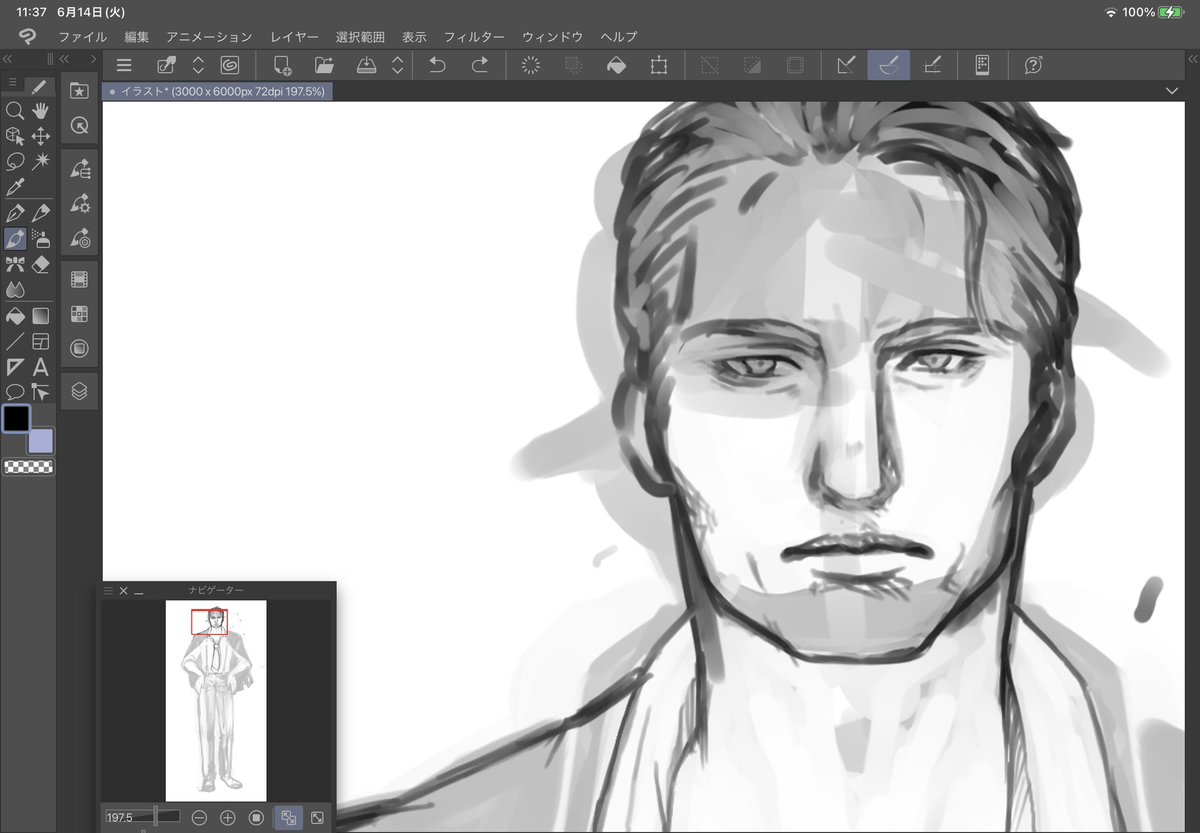
Task: Expand canvas tab list chevron at right
Action: (x=1173, y=91)
